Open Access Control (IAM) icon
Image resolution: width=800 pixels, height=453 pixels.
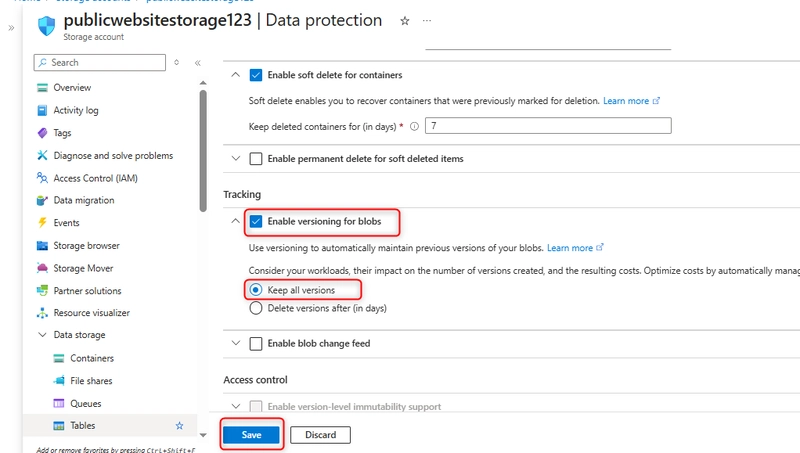coord(42,178)
